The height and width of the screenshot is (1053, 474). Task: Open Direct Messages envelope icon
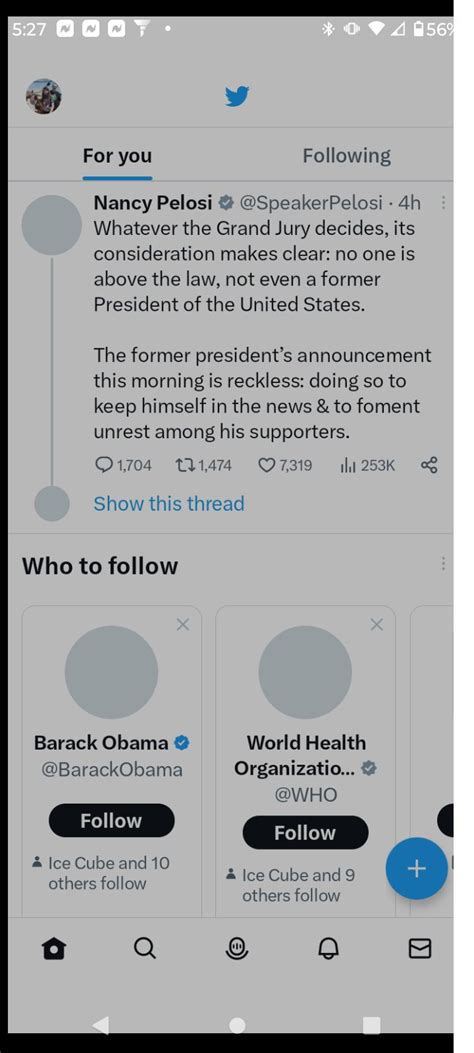point(420,948)
